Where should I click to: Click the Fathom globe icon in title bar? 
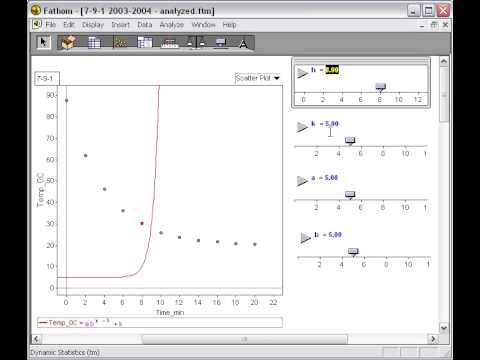tap(35, 10)
